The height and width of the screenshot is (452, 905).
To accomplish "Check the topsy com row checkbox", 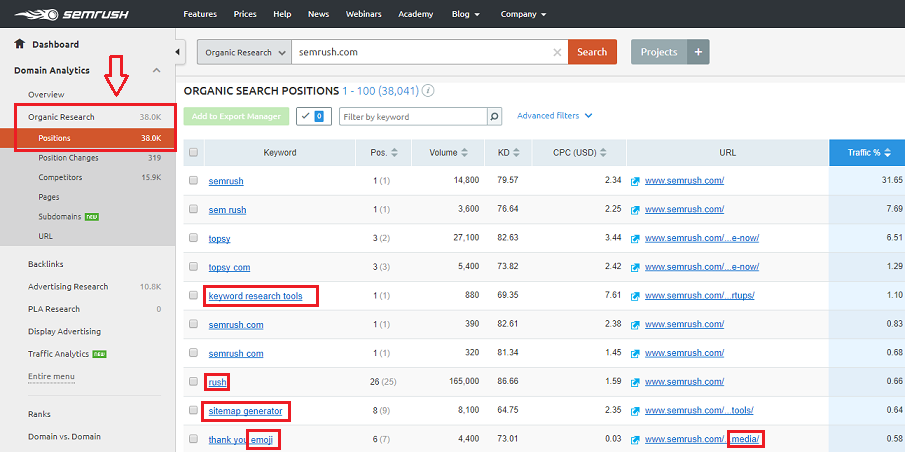I will pos(193,267).
